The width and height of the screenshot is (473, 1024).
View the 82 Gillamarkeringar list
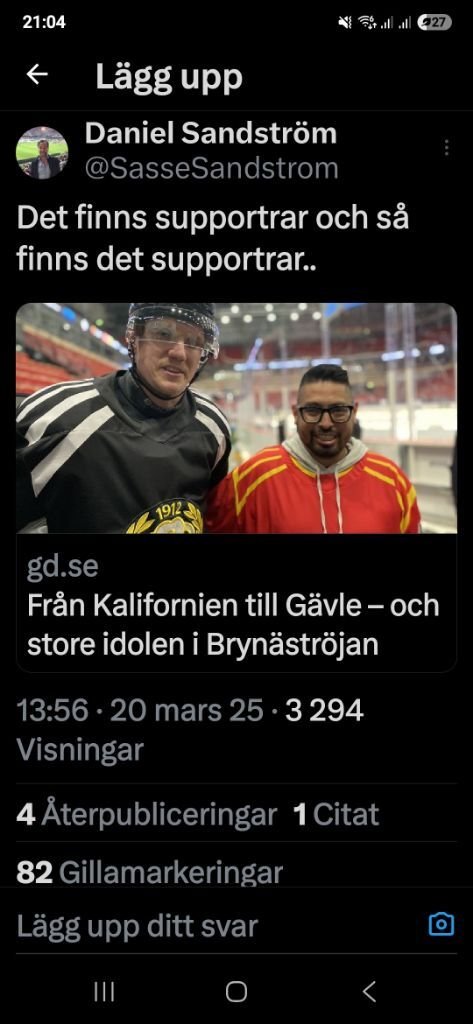(150, 872)
